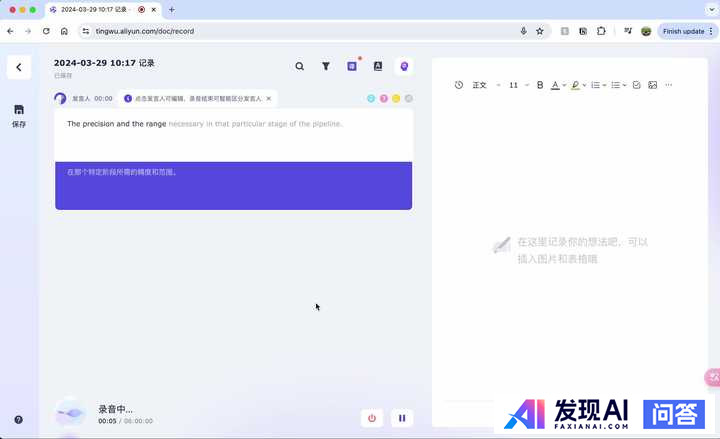Screen dimensions: 720x439
Task: Expand the bulleted list style arrow
Action: [624, 85]
